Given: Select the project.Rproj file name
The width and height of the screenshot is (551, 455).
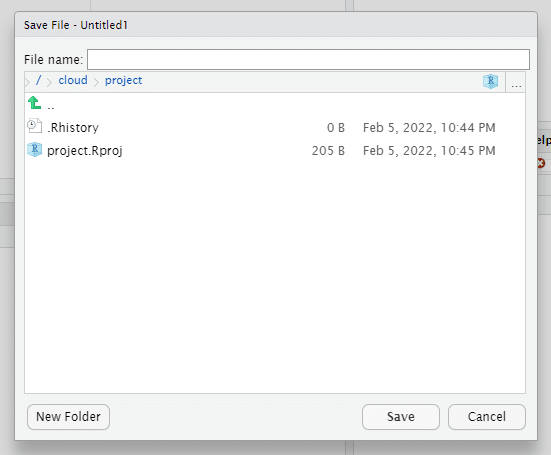Looking at the screenshot, I should 85,151.
